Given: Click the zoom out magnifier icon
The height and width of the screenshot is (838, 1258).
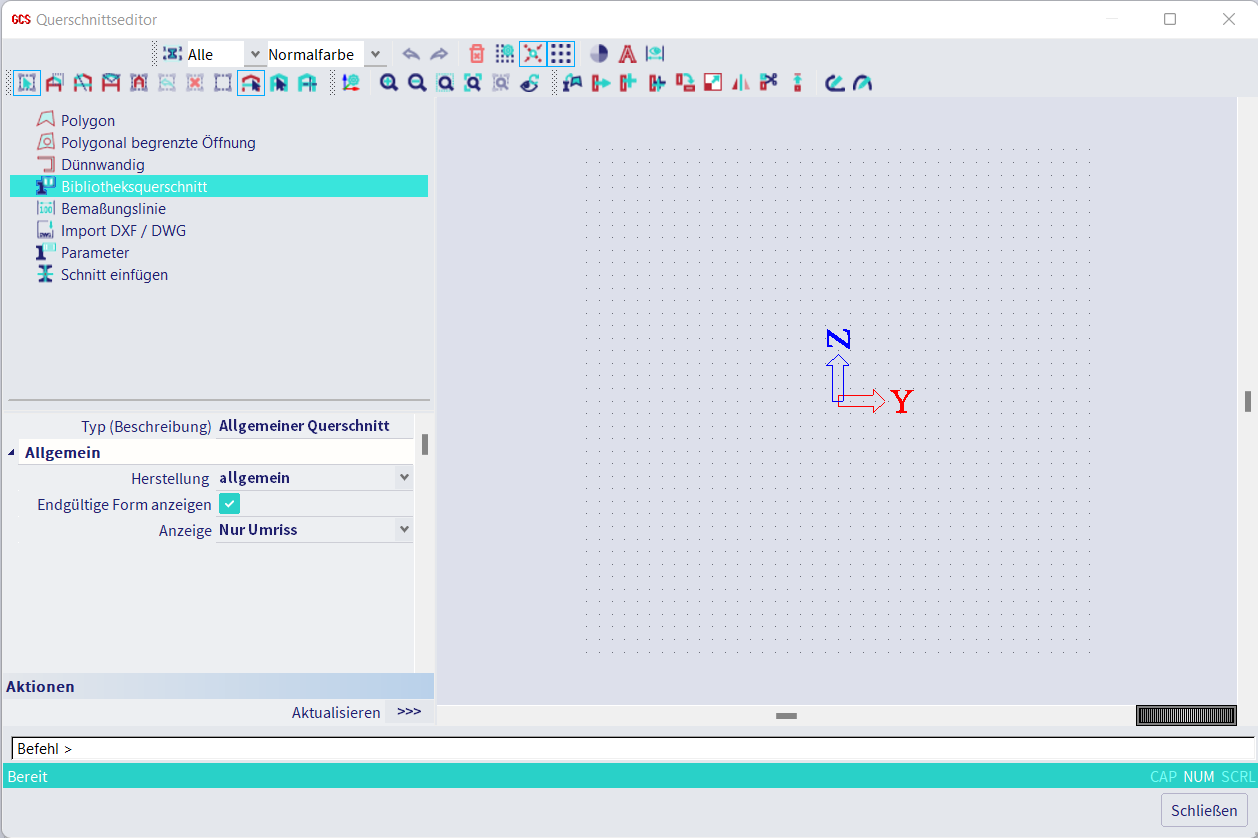Looking at the screenshot, I should (x=417, y=83).
